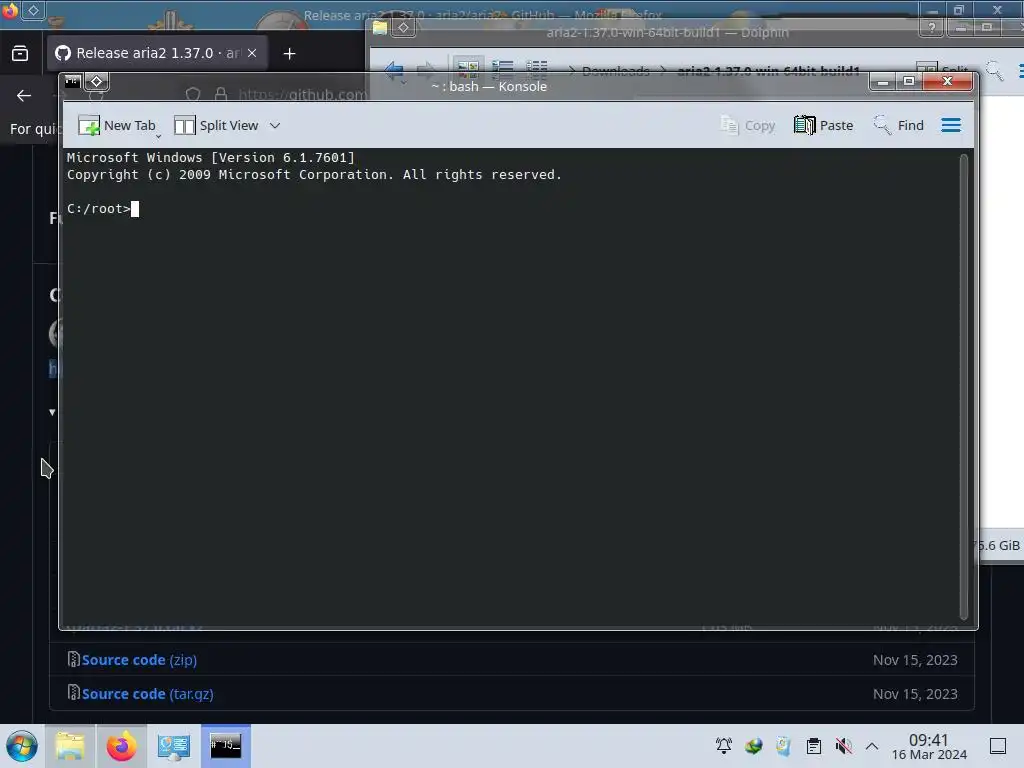Switch Dolphin to Icons view mode
The height and width of the screenshot is (768, 1024).
468,68
